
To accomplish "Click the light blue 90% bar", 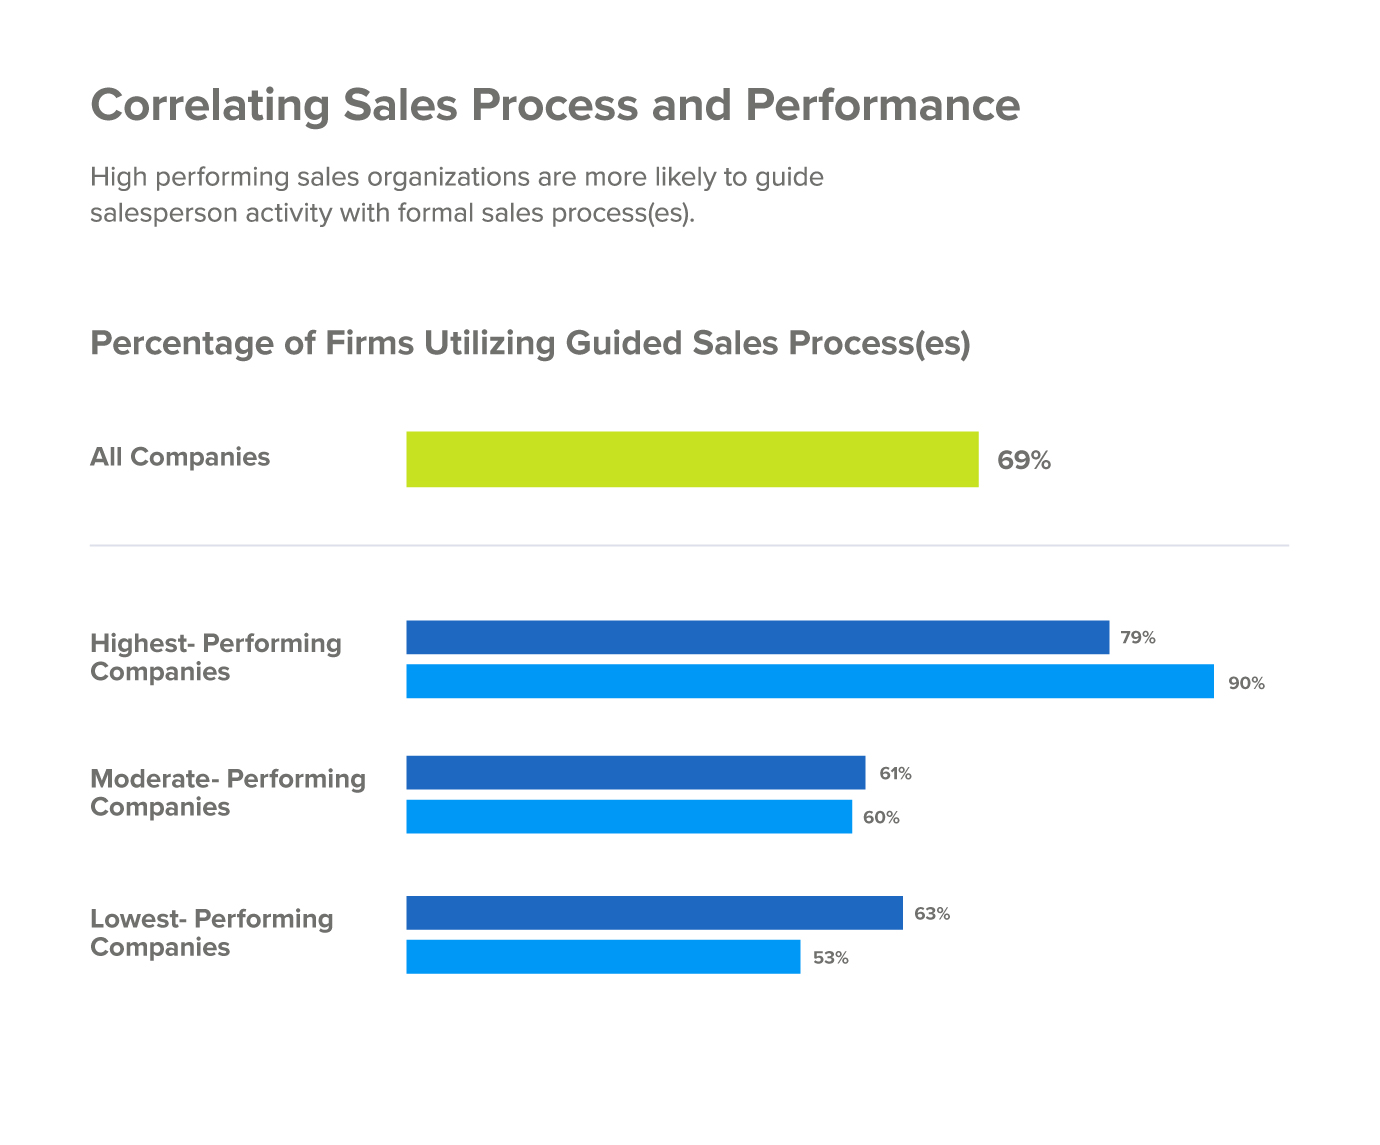I will point(810,681).
